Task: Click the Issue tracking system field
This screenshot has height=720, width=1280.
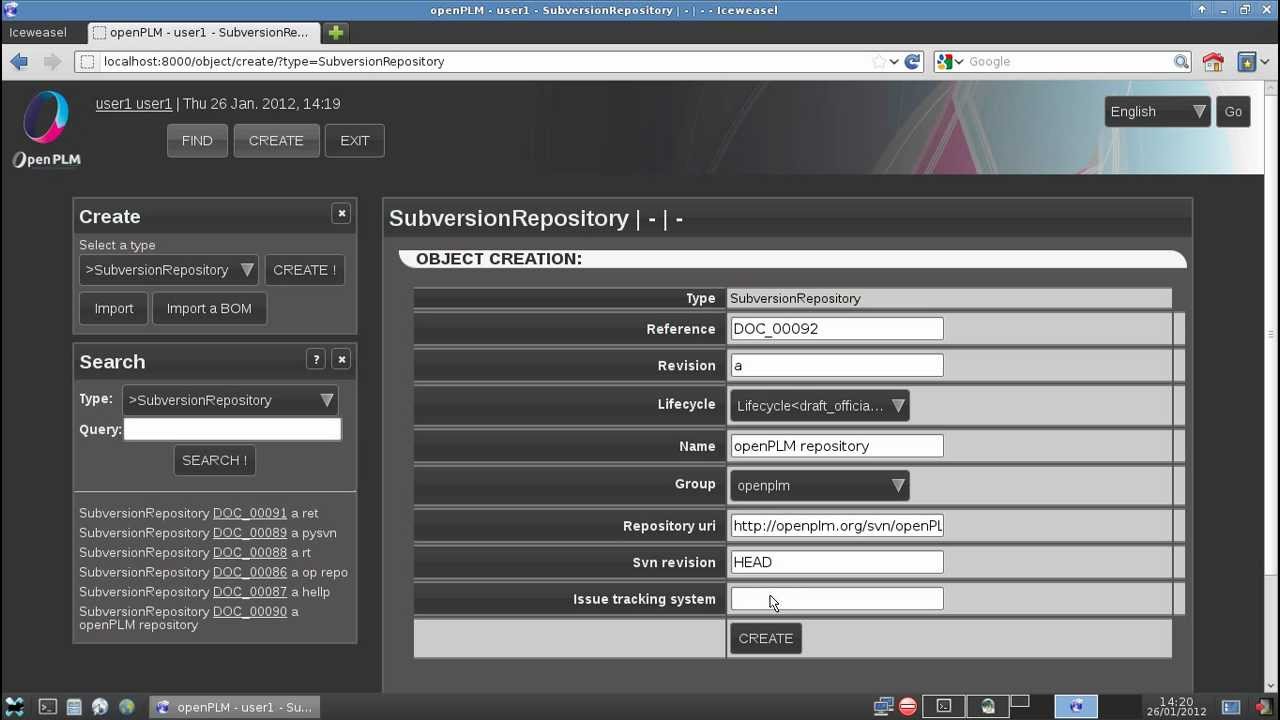Action: [837, 599]
